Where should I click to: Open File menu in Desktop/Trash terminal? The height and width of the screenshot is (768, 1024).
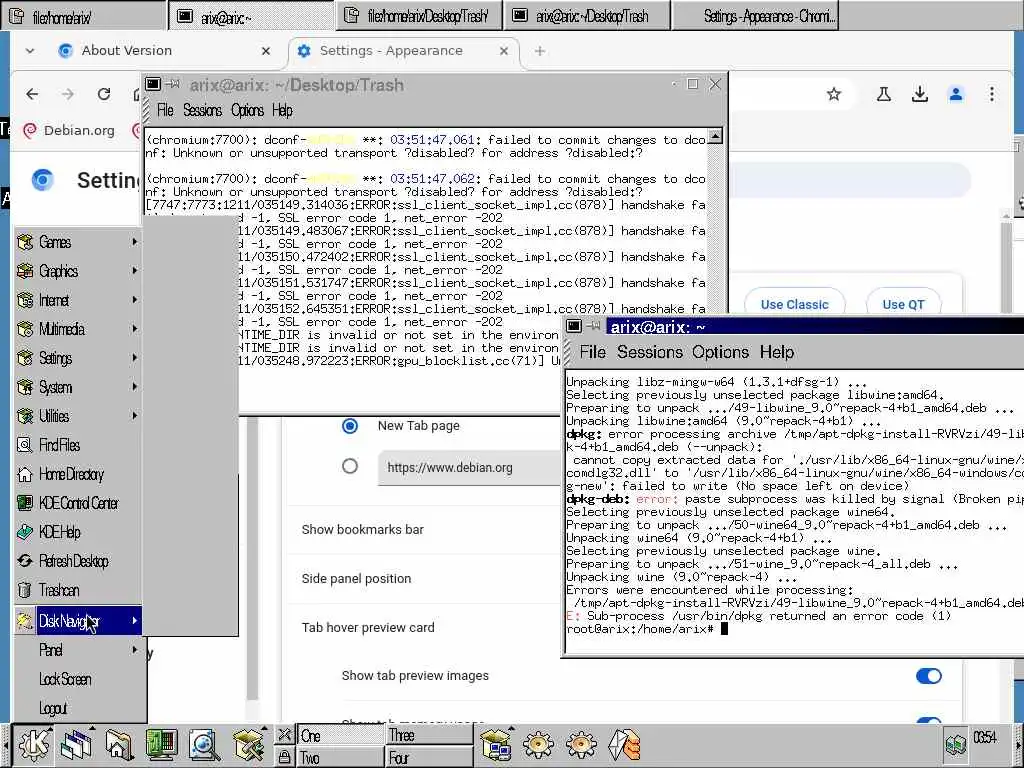point(165,110)
